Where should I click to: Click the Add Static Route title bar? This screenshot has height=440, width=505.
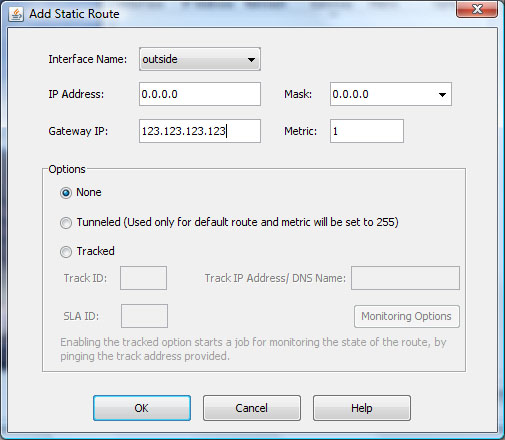pos(233,14)
